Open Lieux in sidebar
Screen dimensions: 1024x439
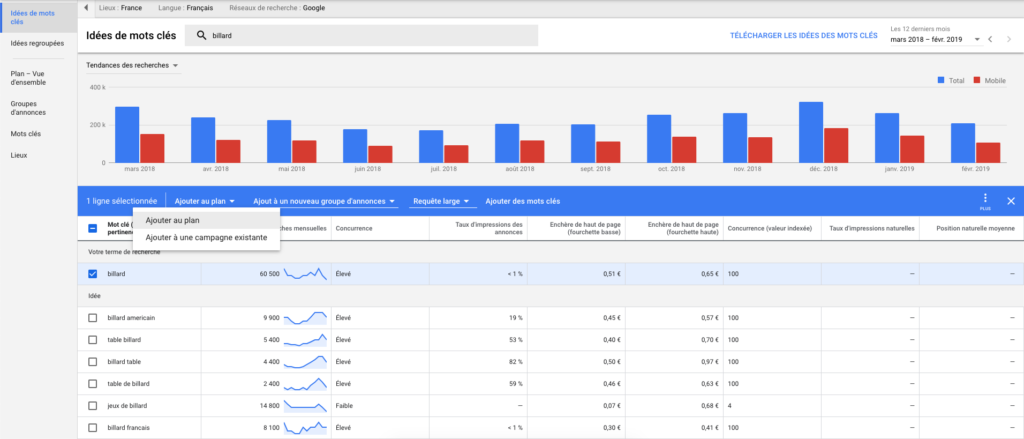tap(18, 155)
